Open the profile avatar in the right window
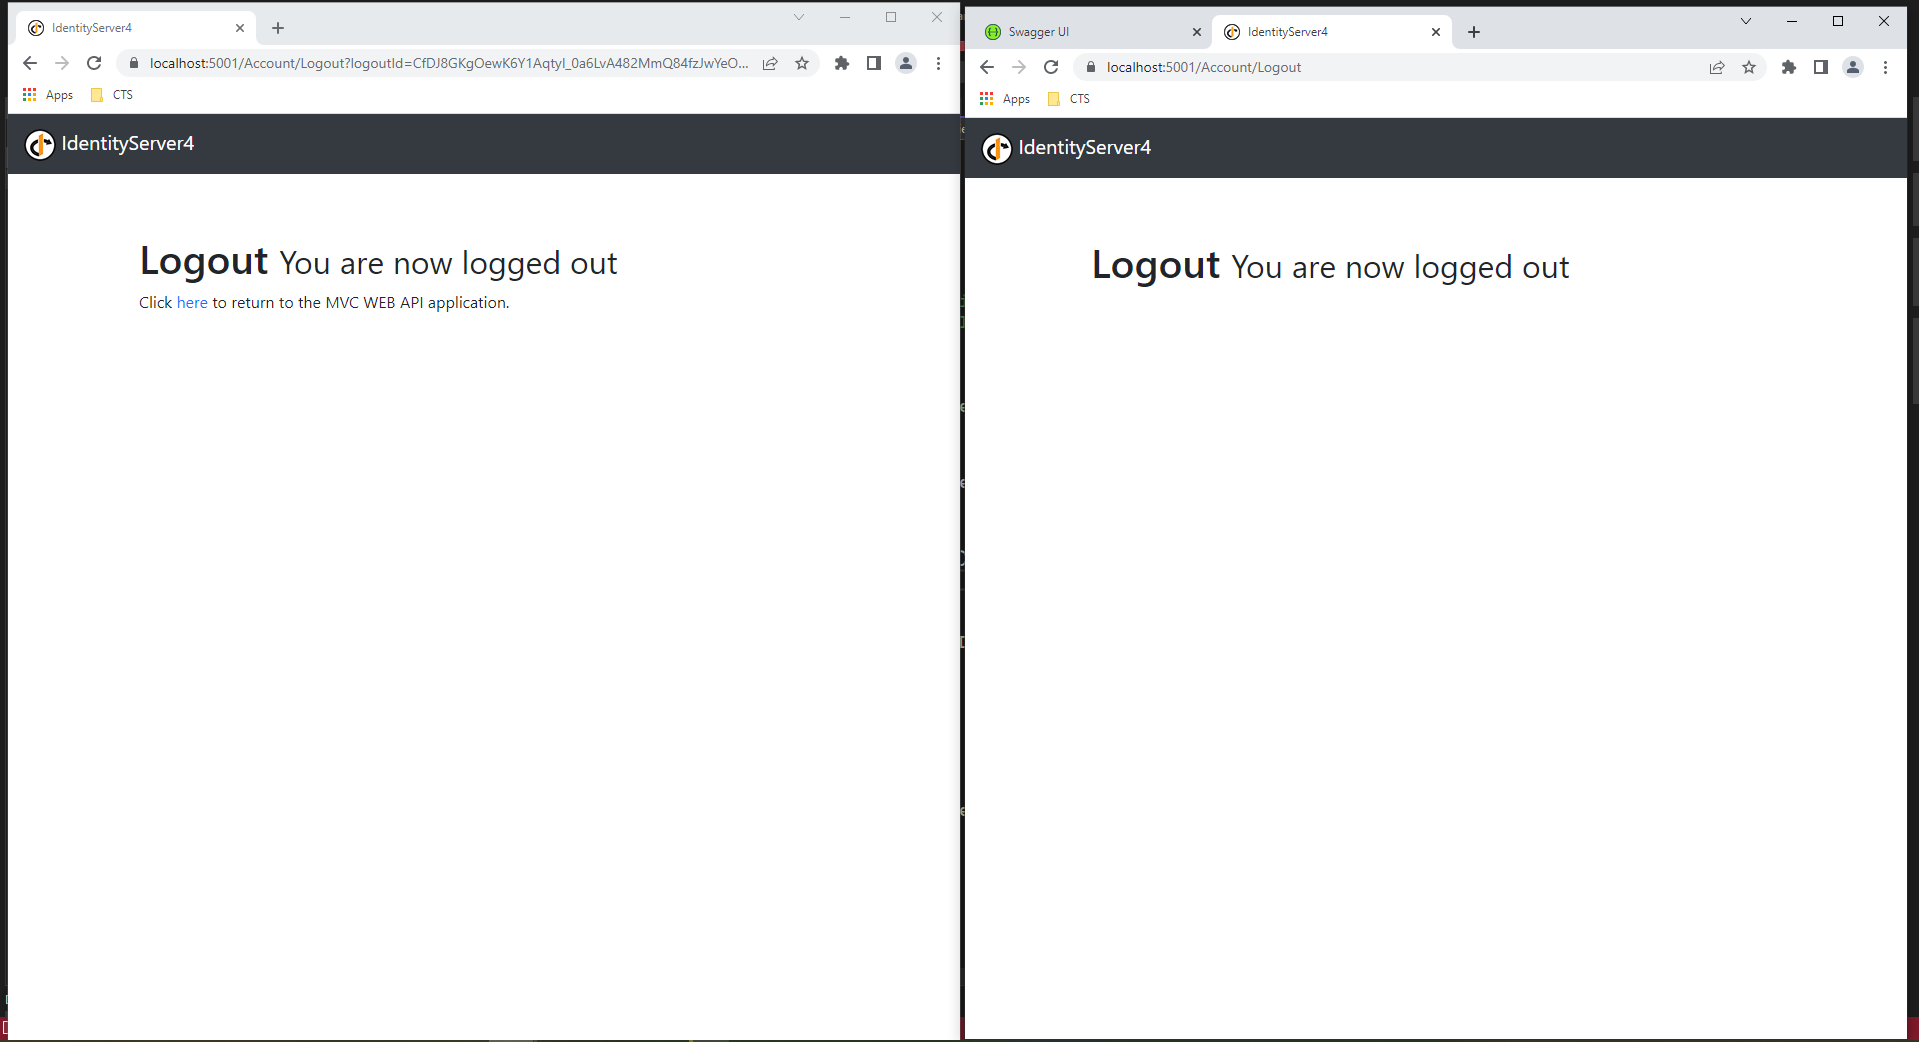The image size is (1919, 1042). 1853,67
